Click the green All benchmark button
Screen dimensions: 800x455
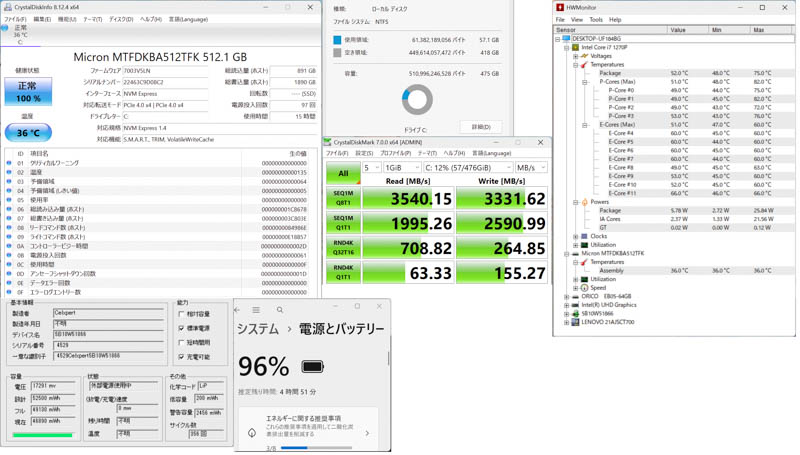point(343,173)
